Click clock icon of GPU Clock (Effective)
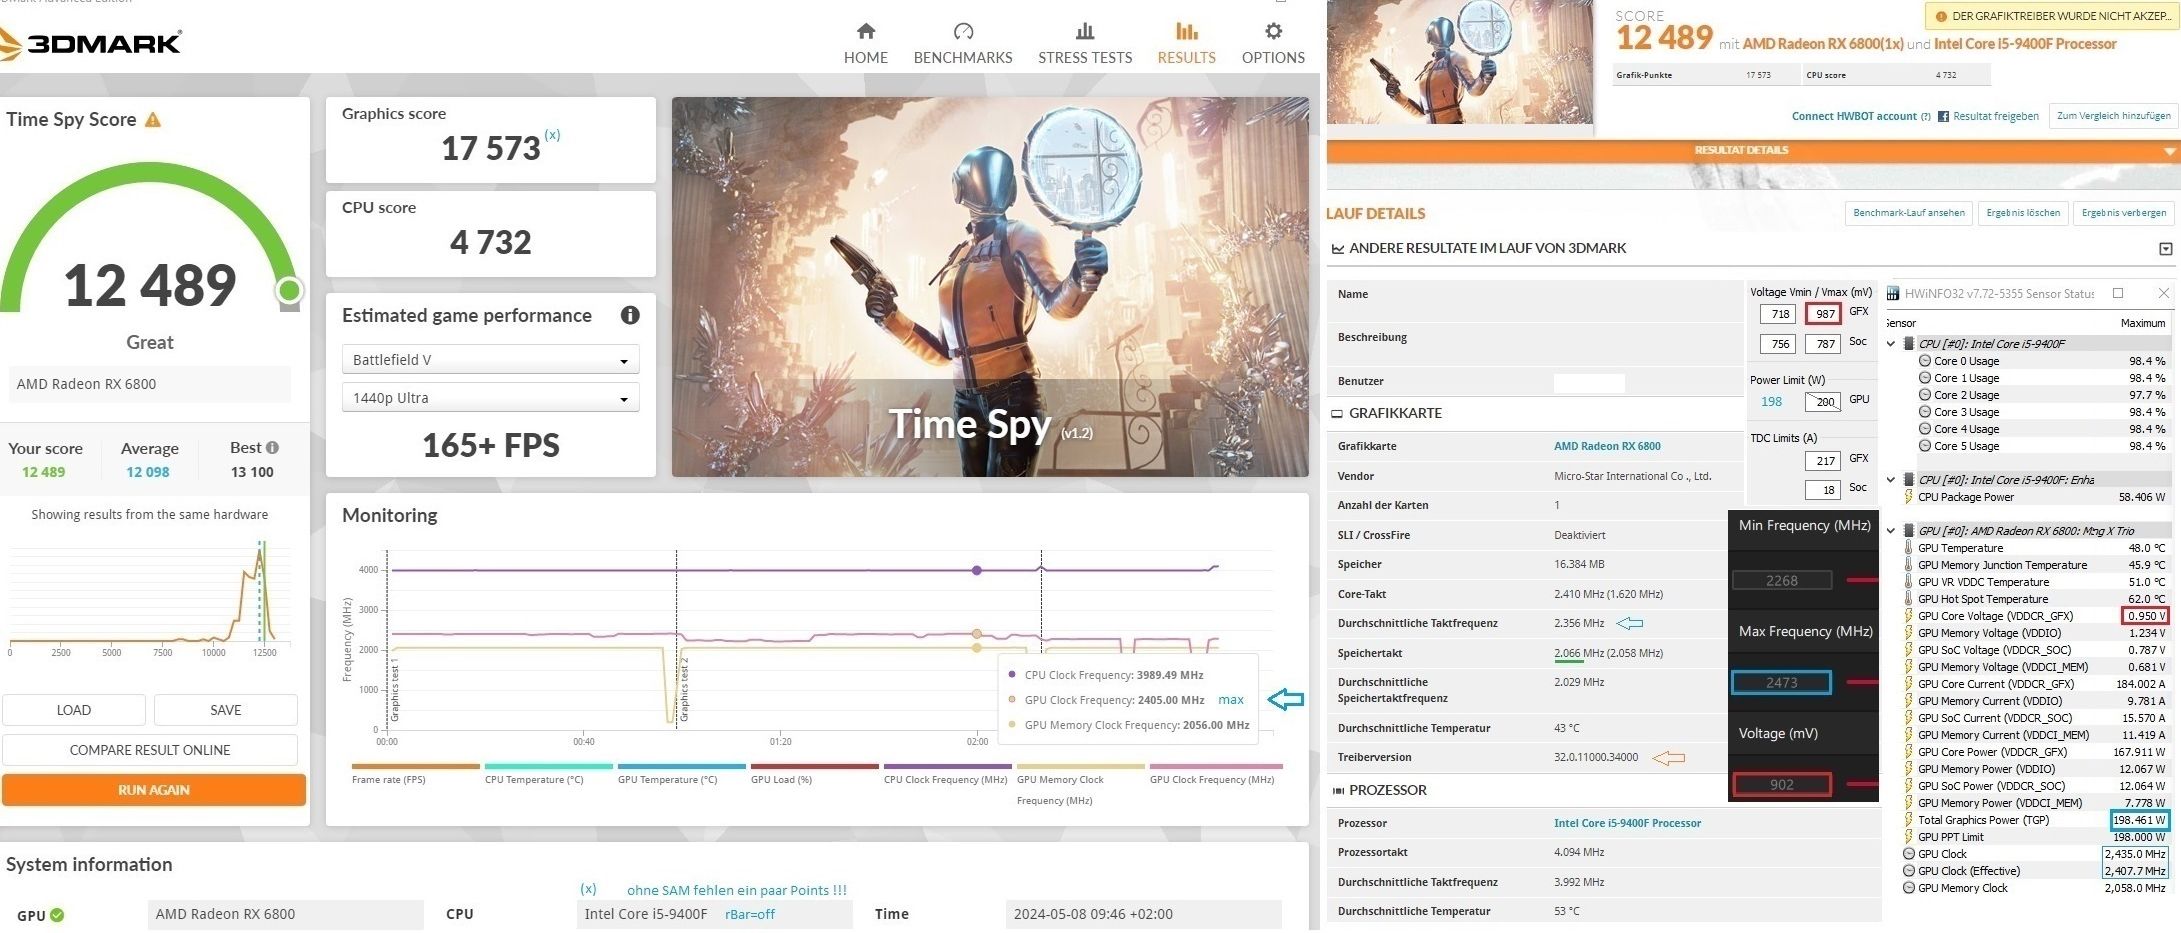This screenshot has width=2181, height=933. tap(1909, 871)
